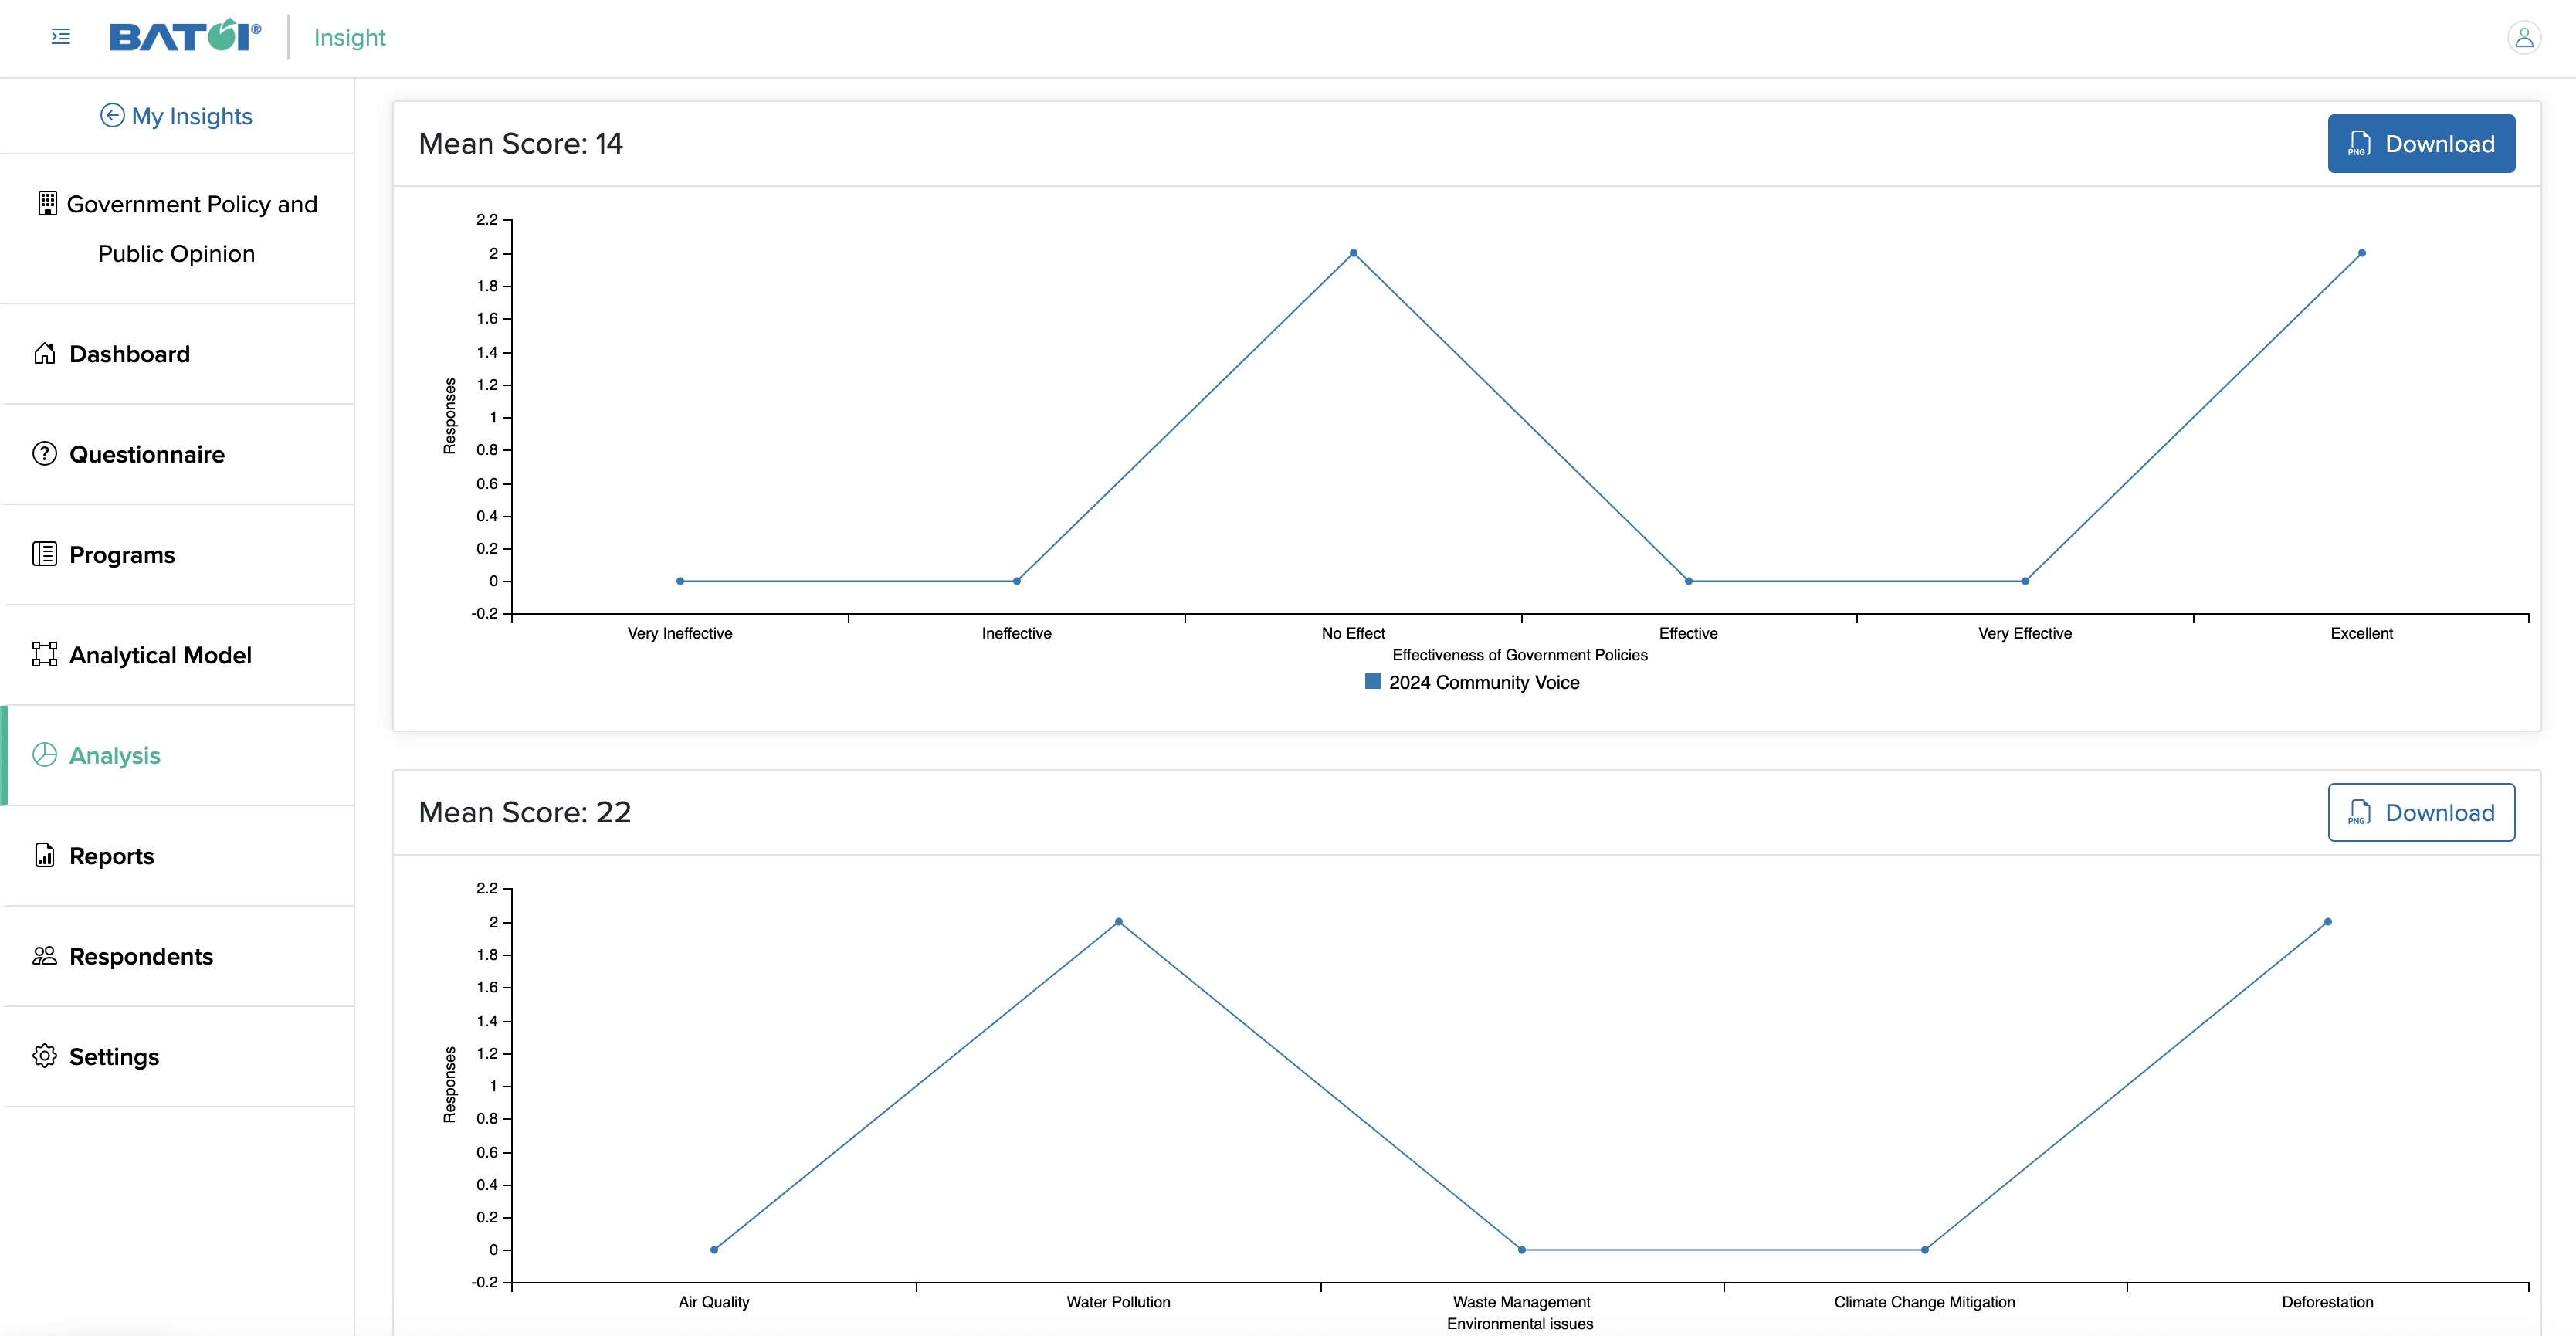Click the Ineffective axis label
The height and width of the screenshot is (1336, 2576).
pos(1016,633)
